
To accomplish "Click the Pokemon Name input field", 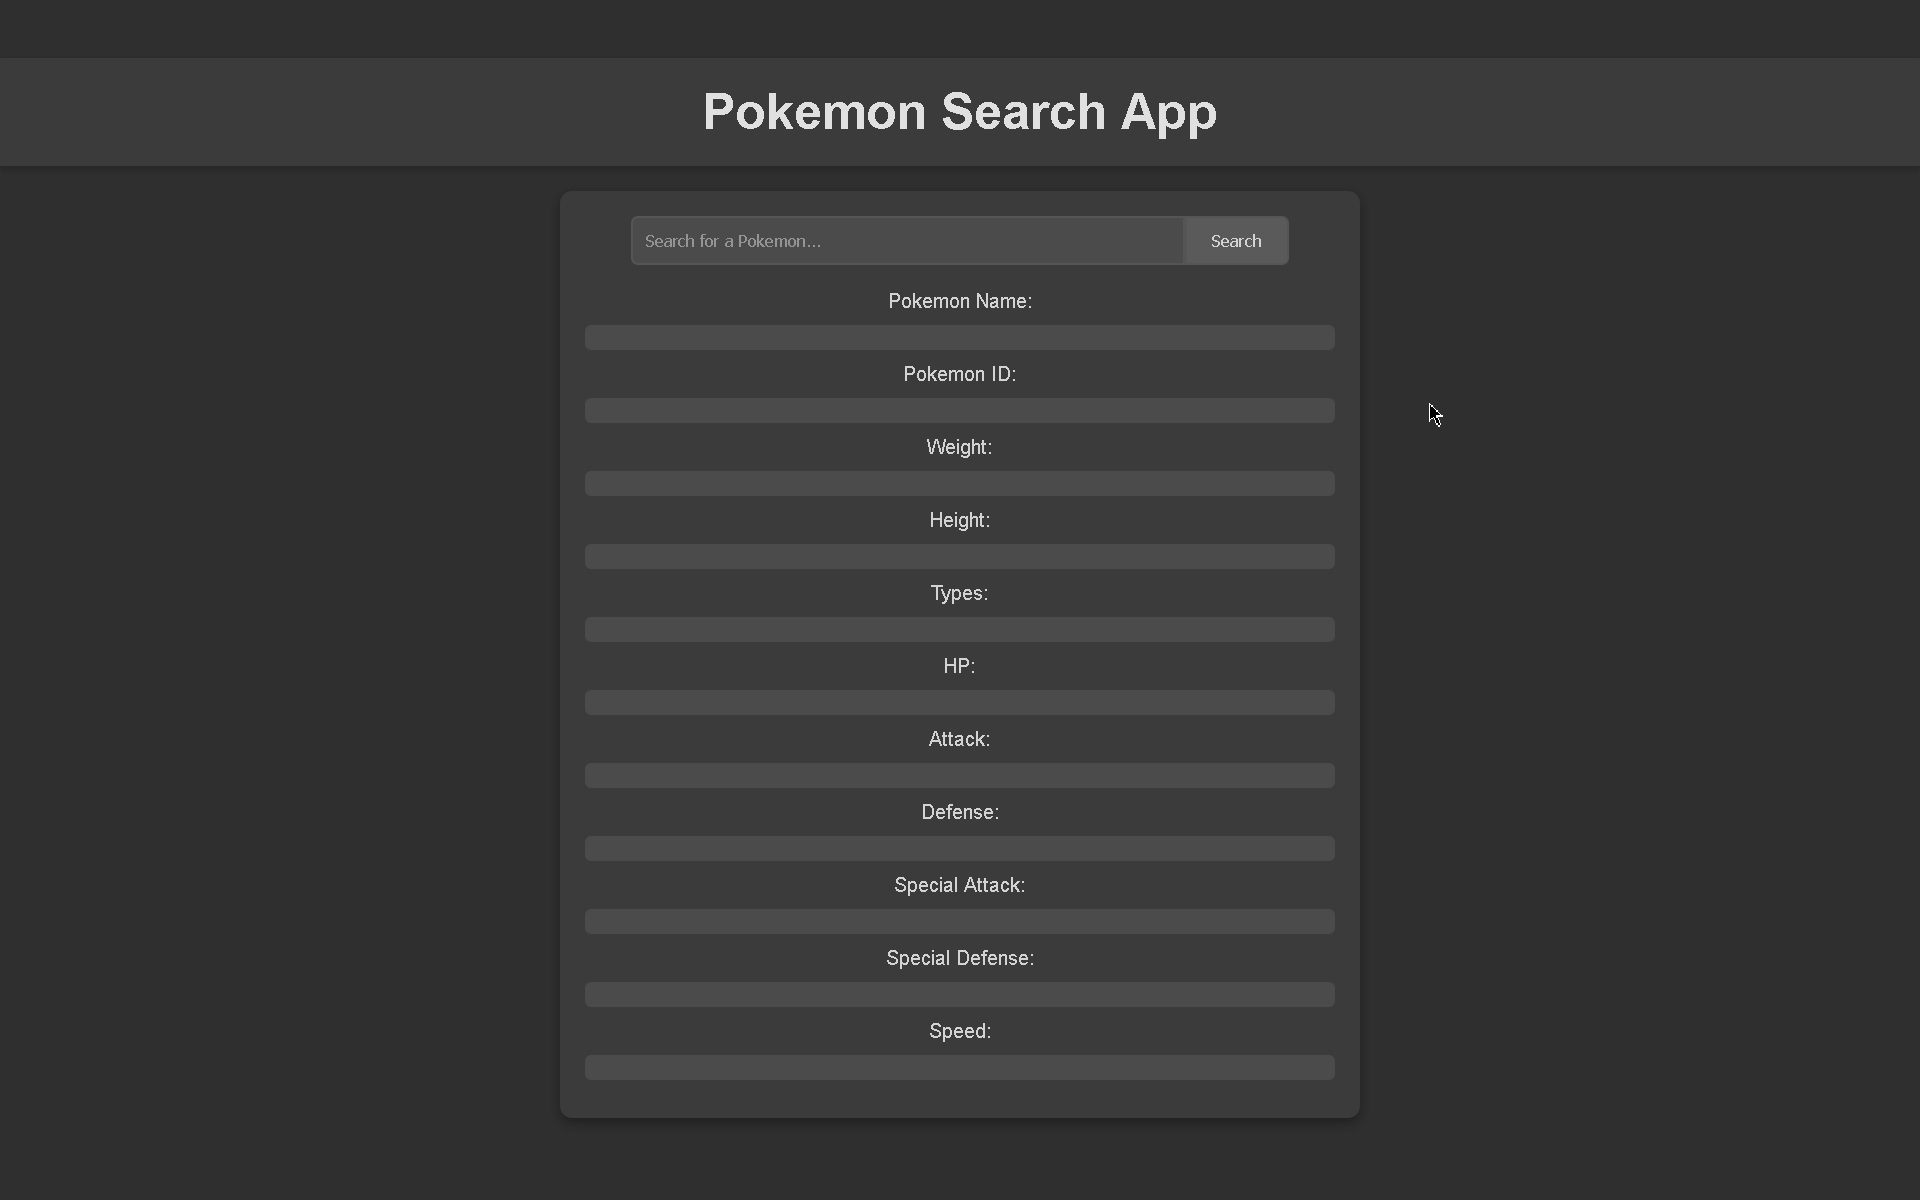I will (x=959, y=337).
